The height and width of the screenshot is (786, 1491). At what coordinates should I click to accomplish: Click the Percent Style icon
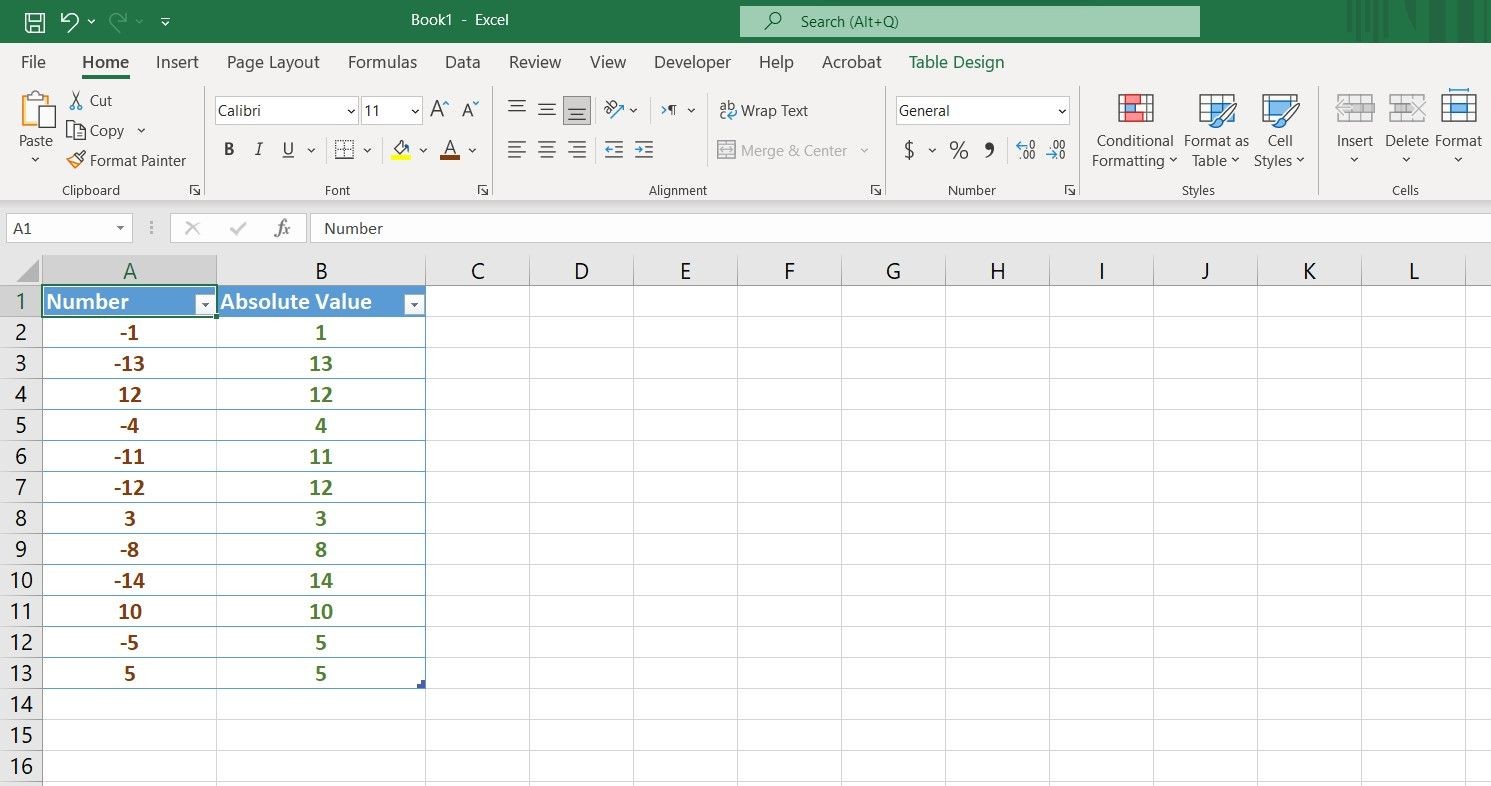pyautogui.click(x=959, y=150)
